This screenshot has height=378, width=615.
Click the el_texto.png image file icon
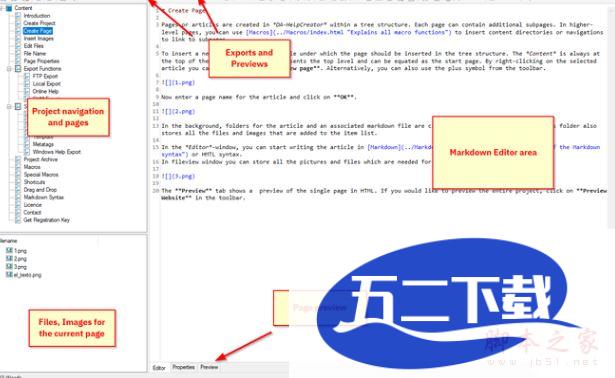[x=9, y=275]
